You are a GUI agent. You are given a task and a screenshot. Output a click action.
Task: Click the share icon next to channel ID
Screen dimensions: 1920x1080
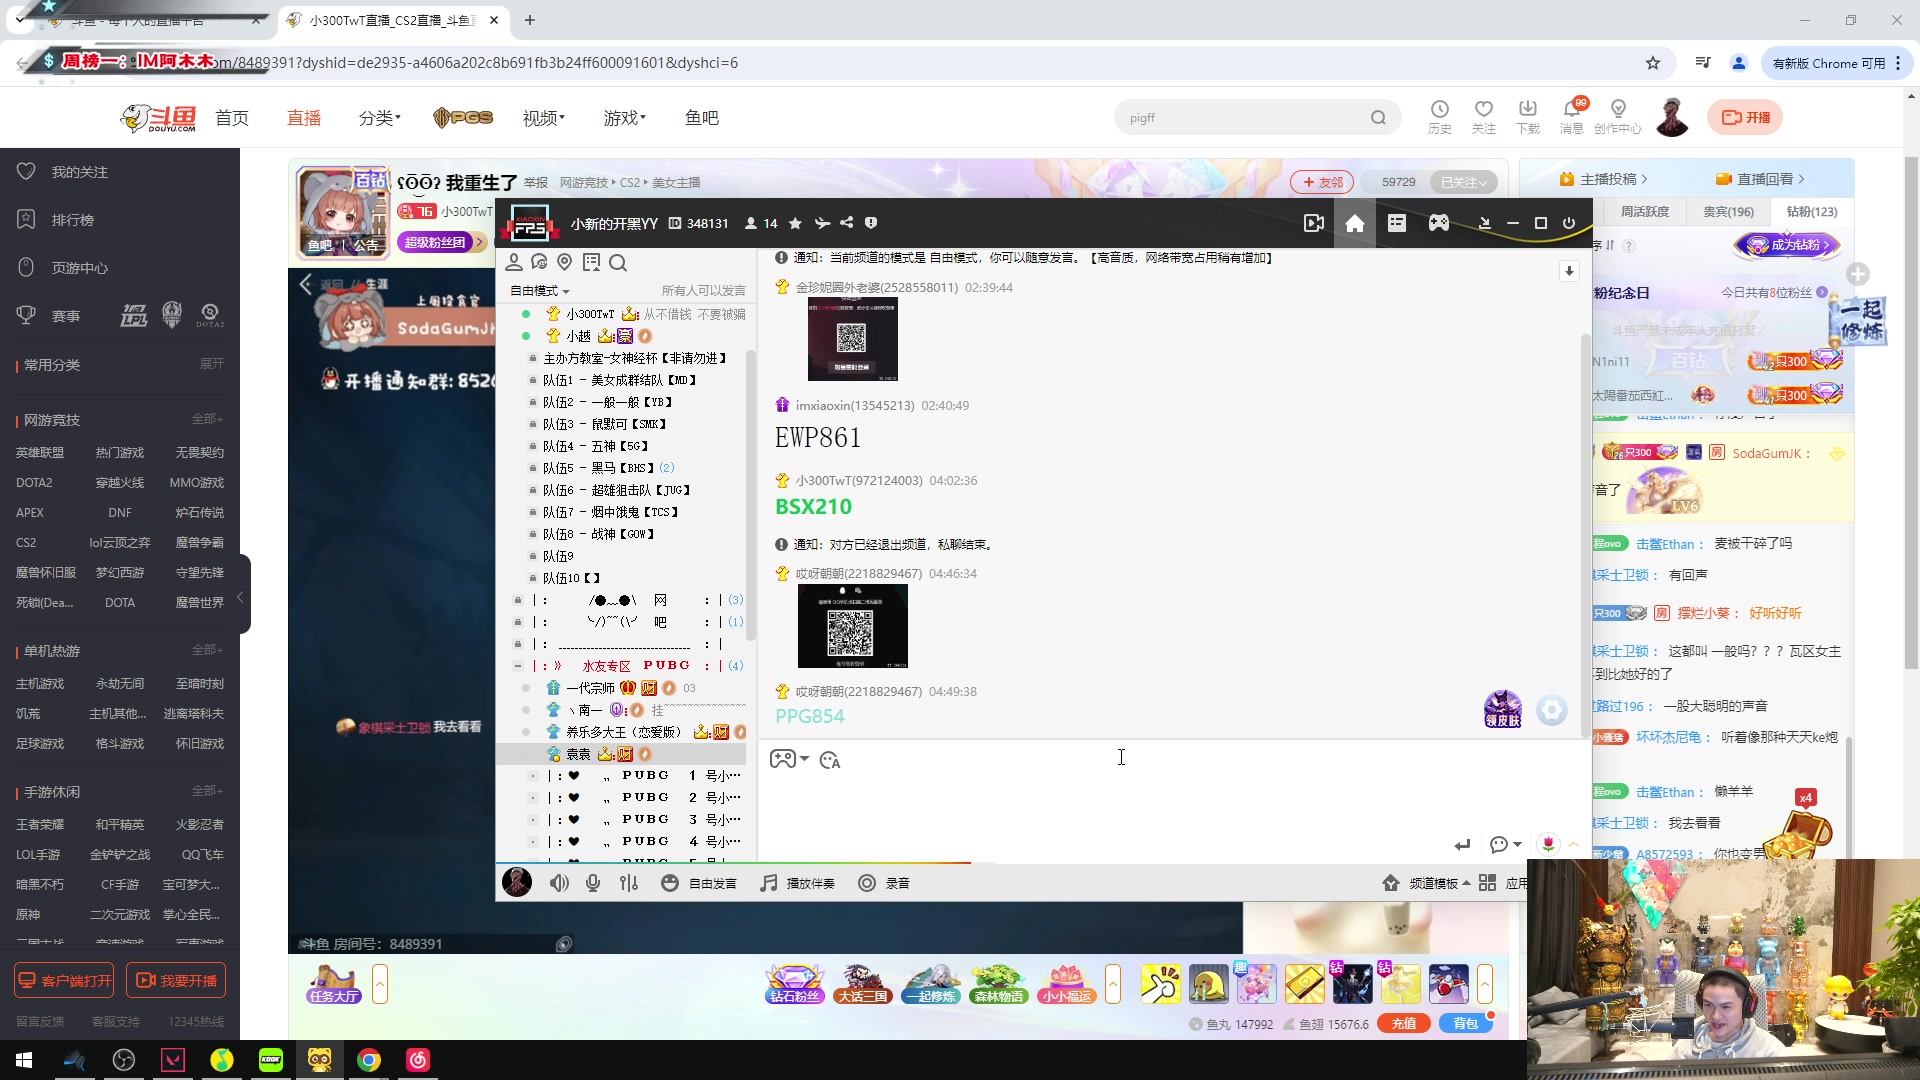tap(847, 223)
